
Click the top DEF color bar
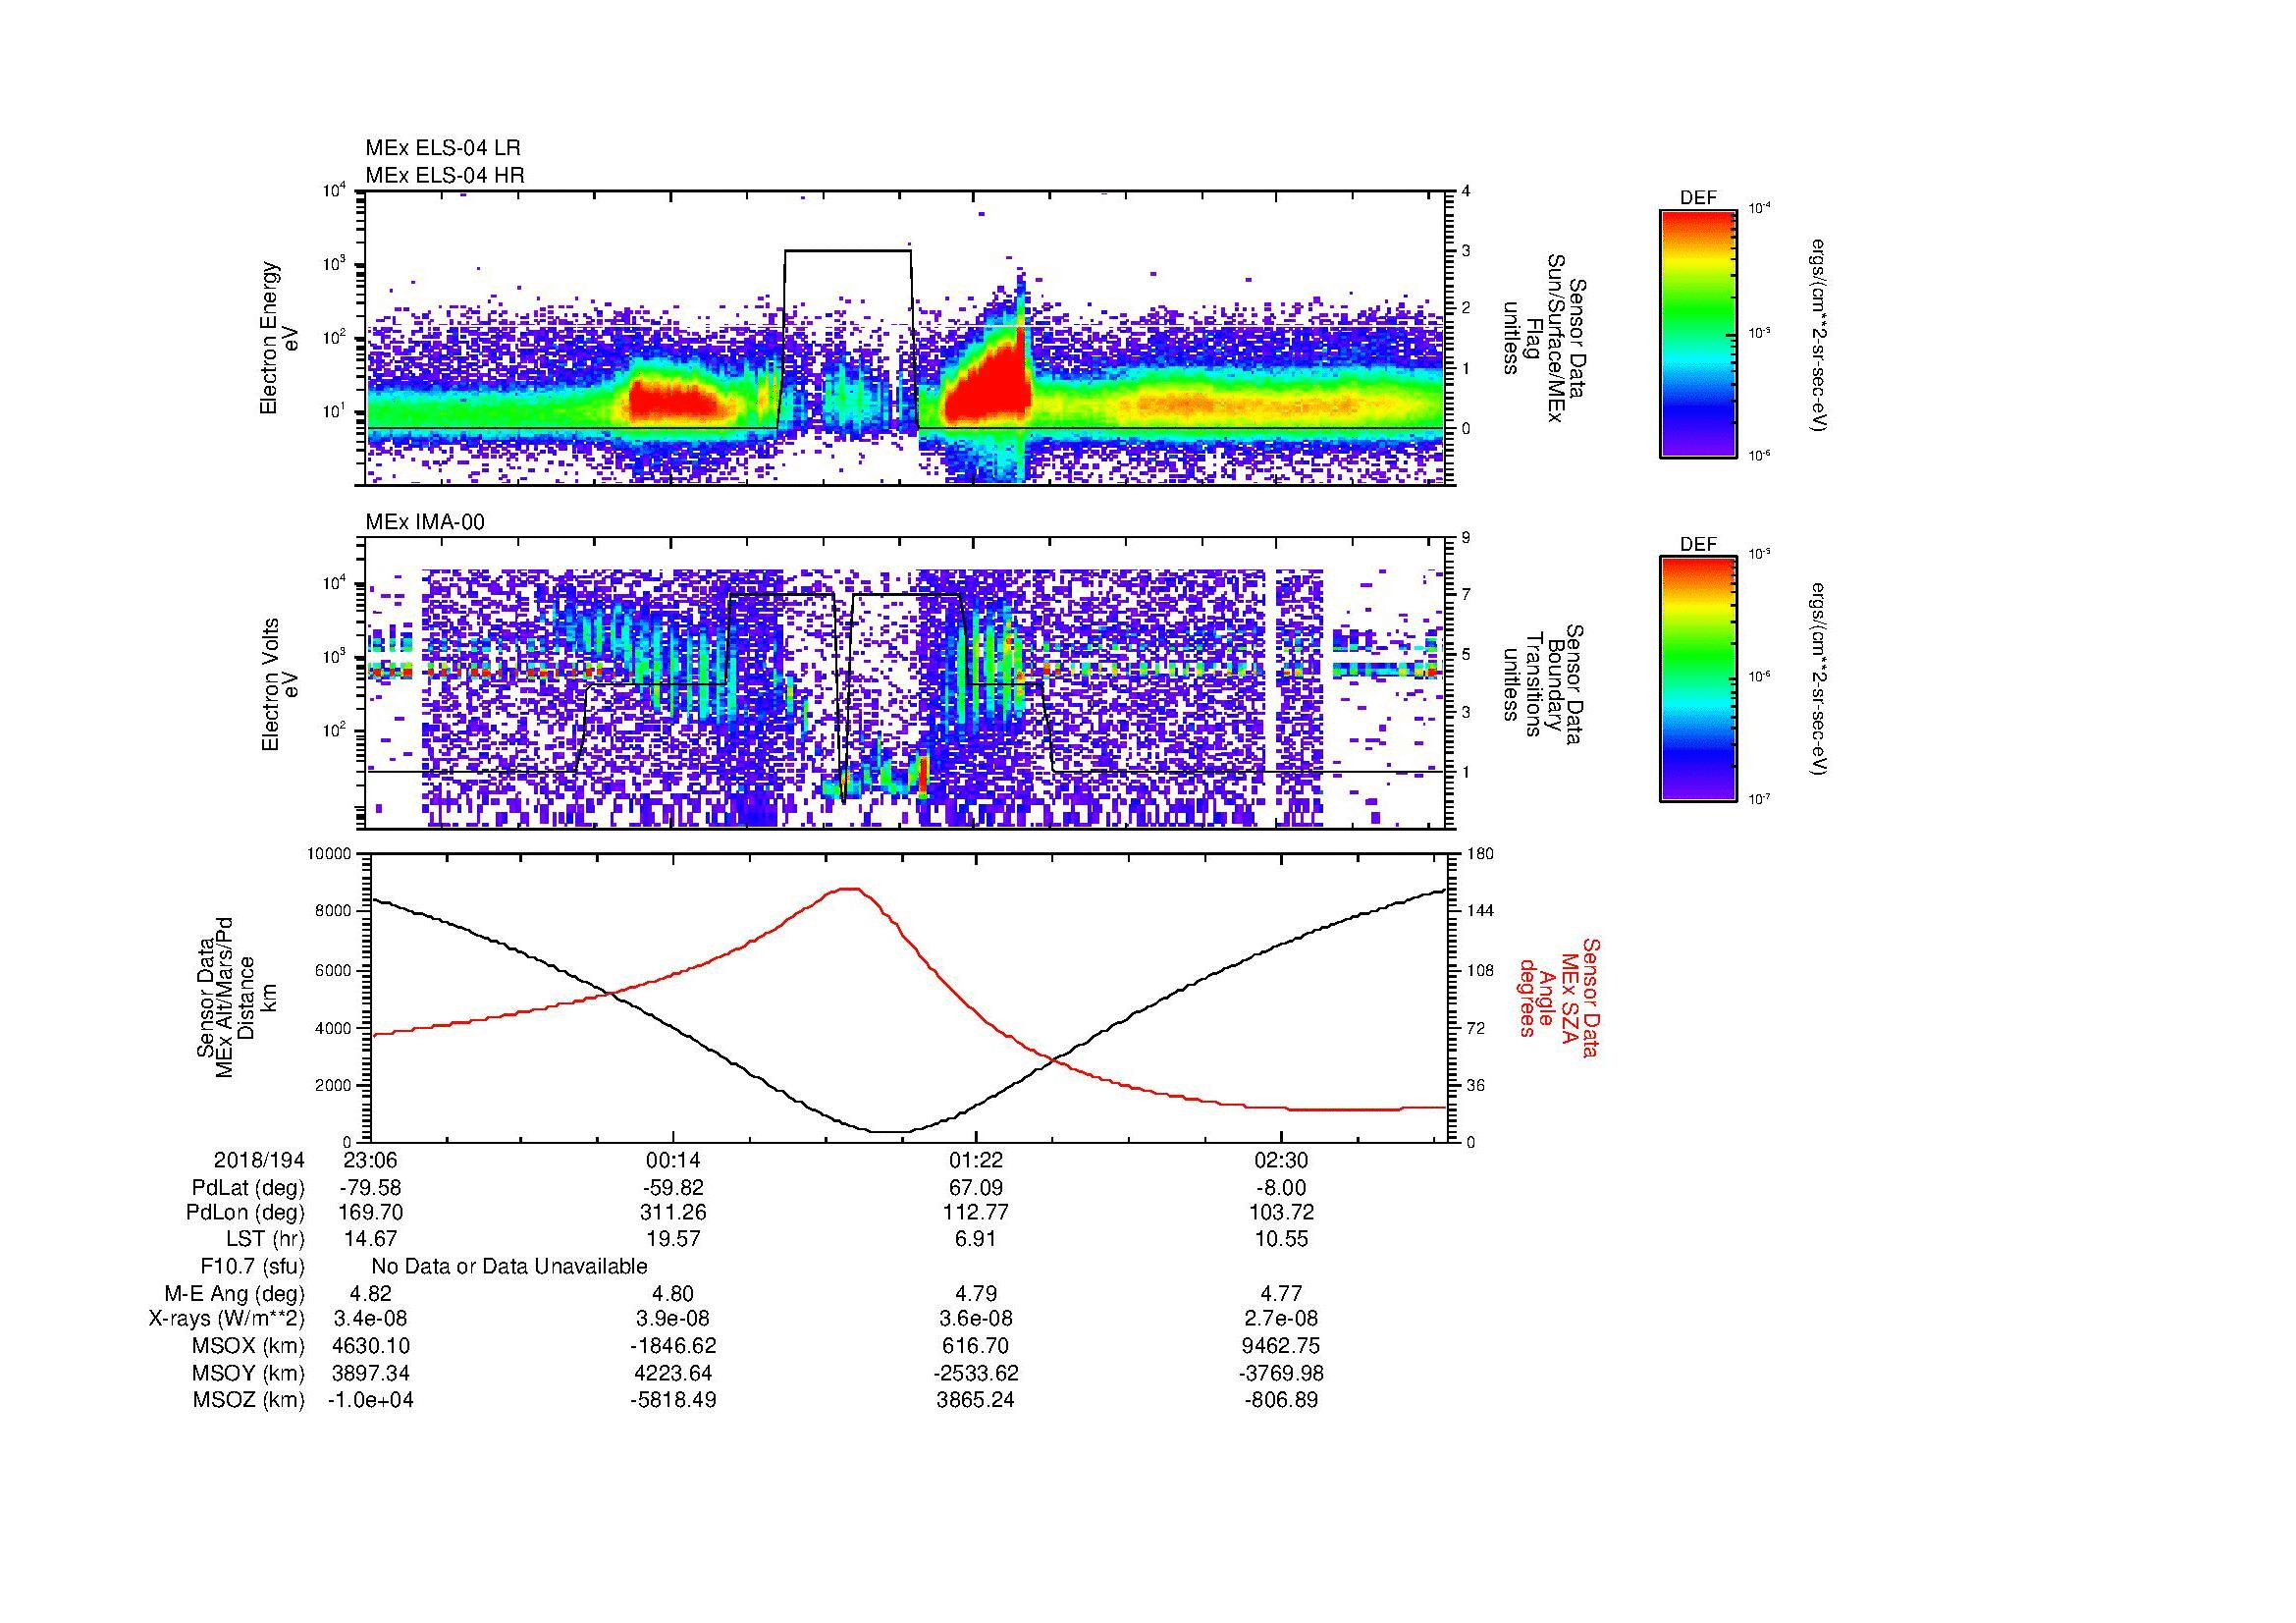1697,333
